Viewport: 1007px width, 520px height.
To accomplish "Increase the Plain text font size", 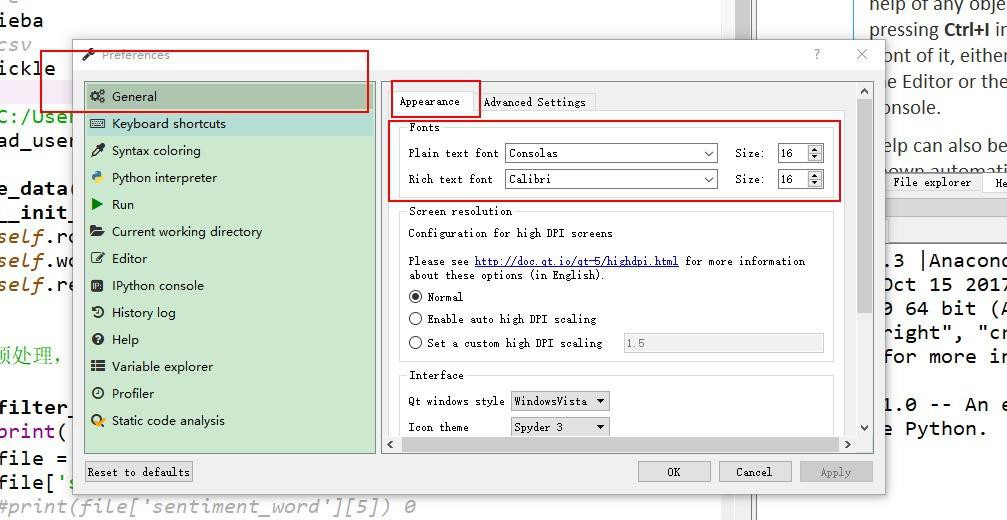I will coord(815,149).
